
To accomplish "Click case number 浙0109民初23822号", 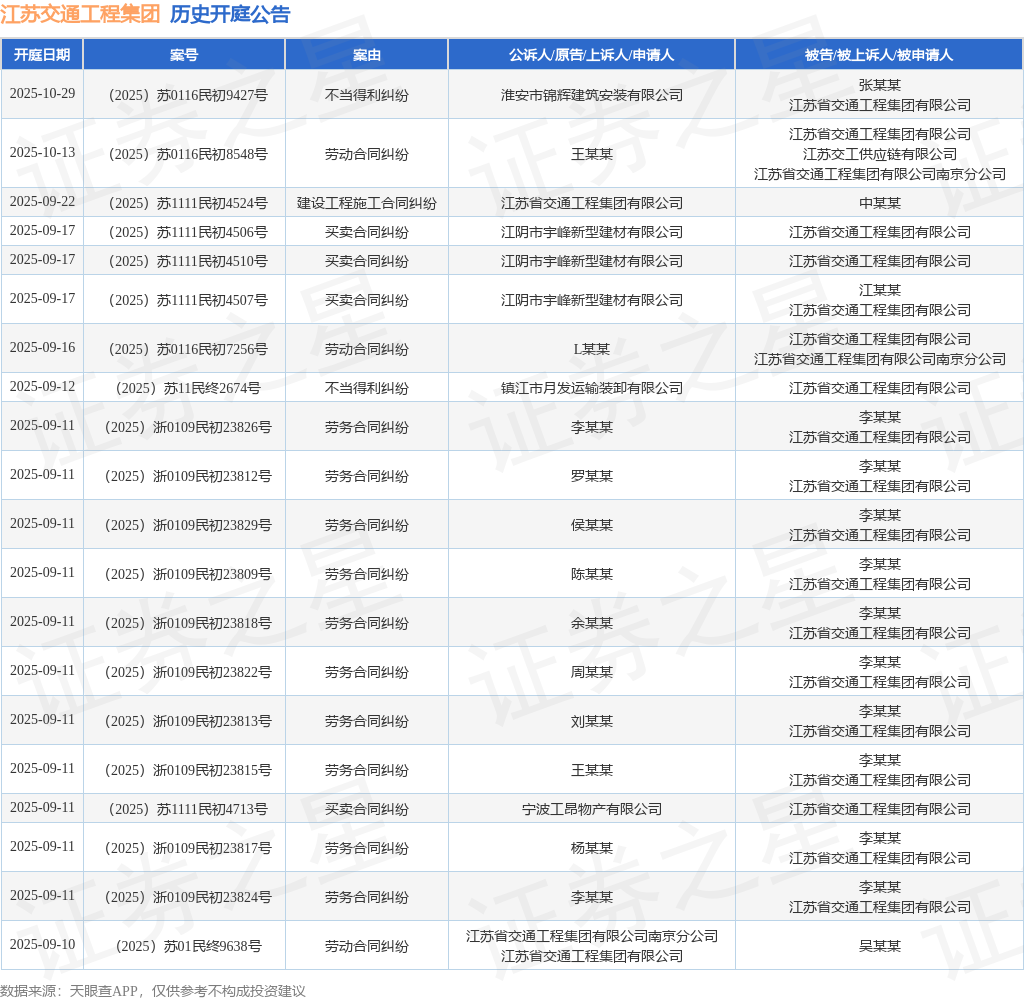I will pyautogui.click(x=188, y=672).
